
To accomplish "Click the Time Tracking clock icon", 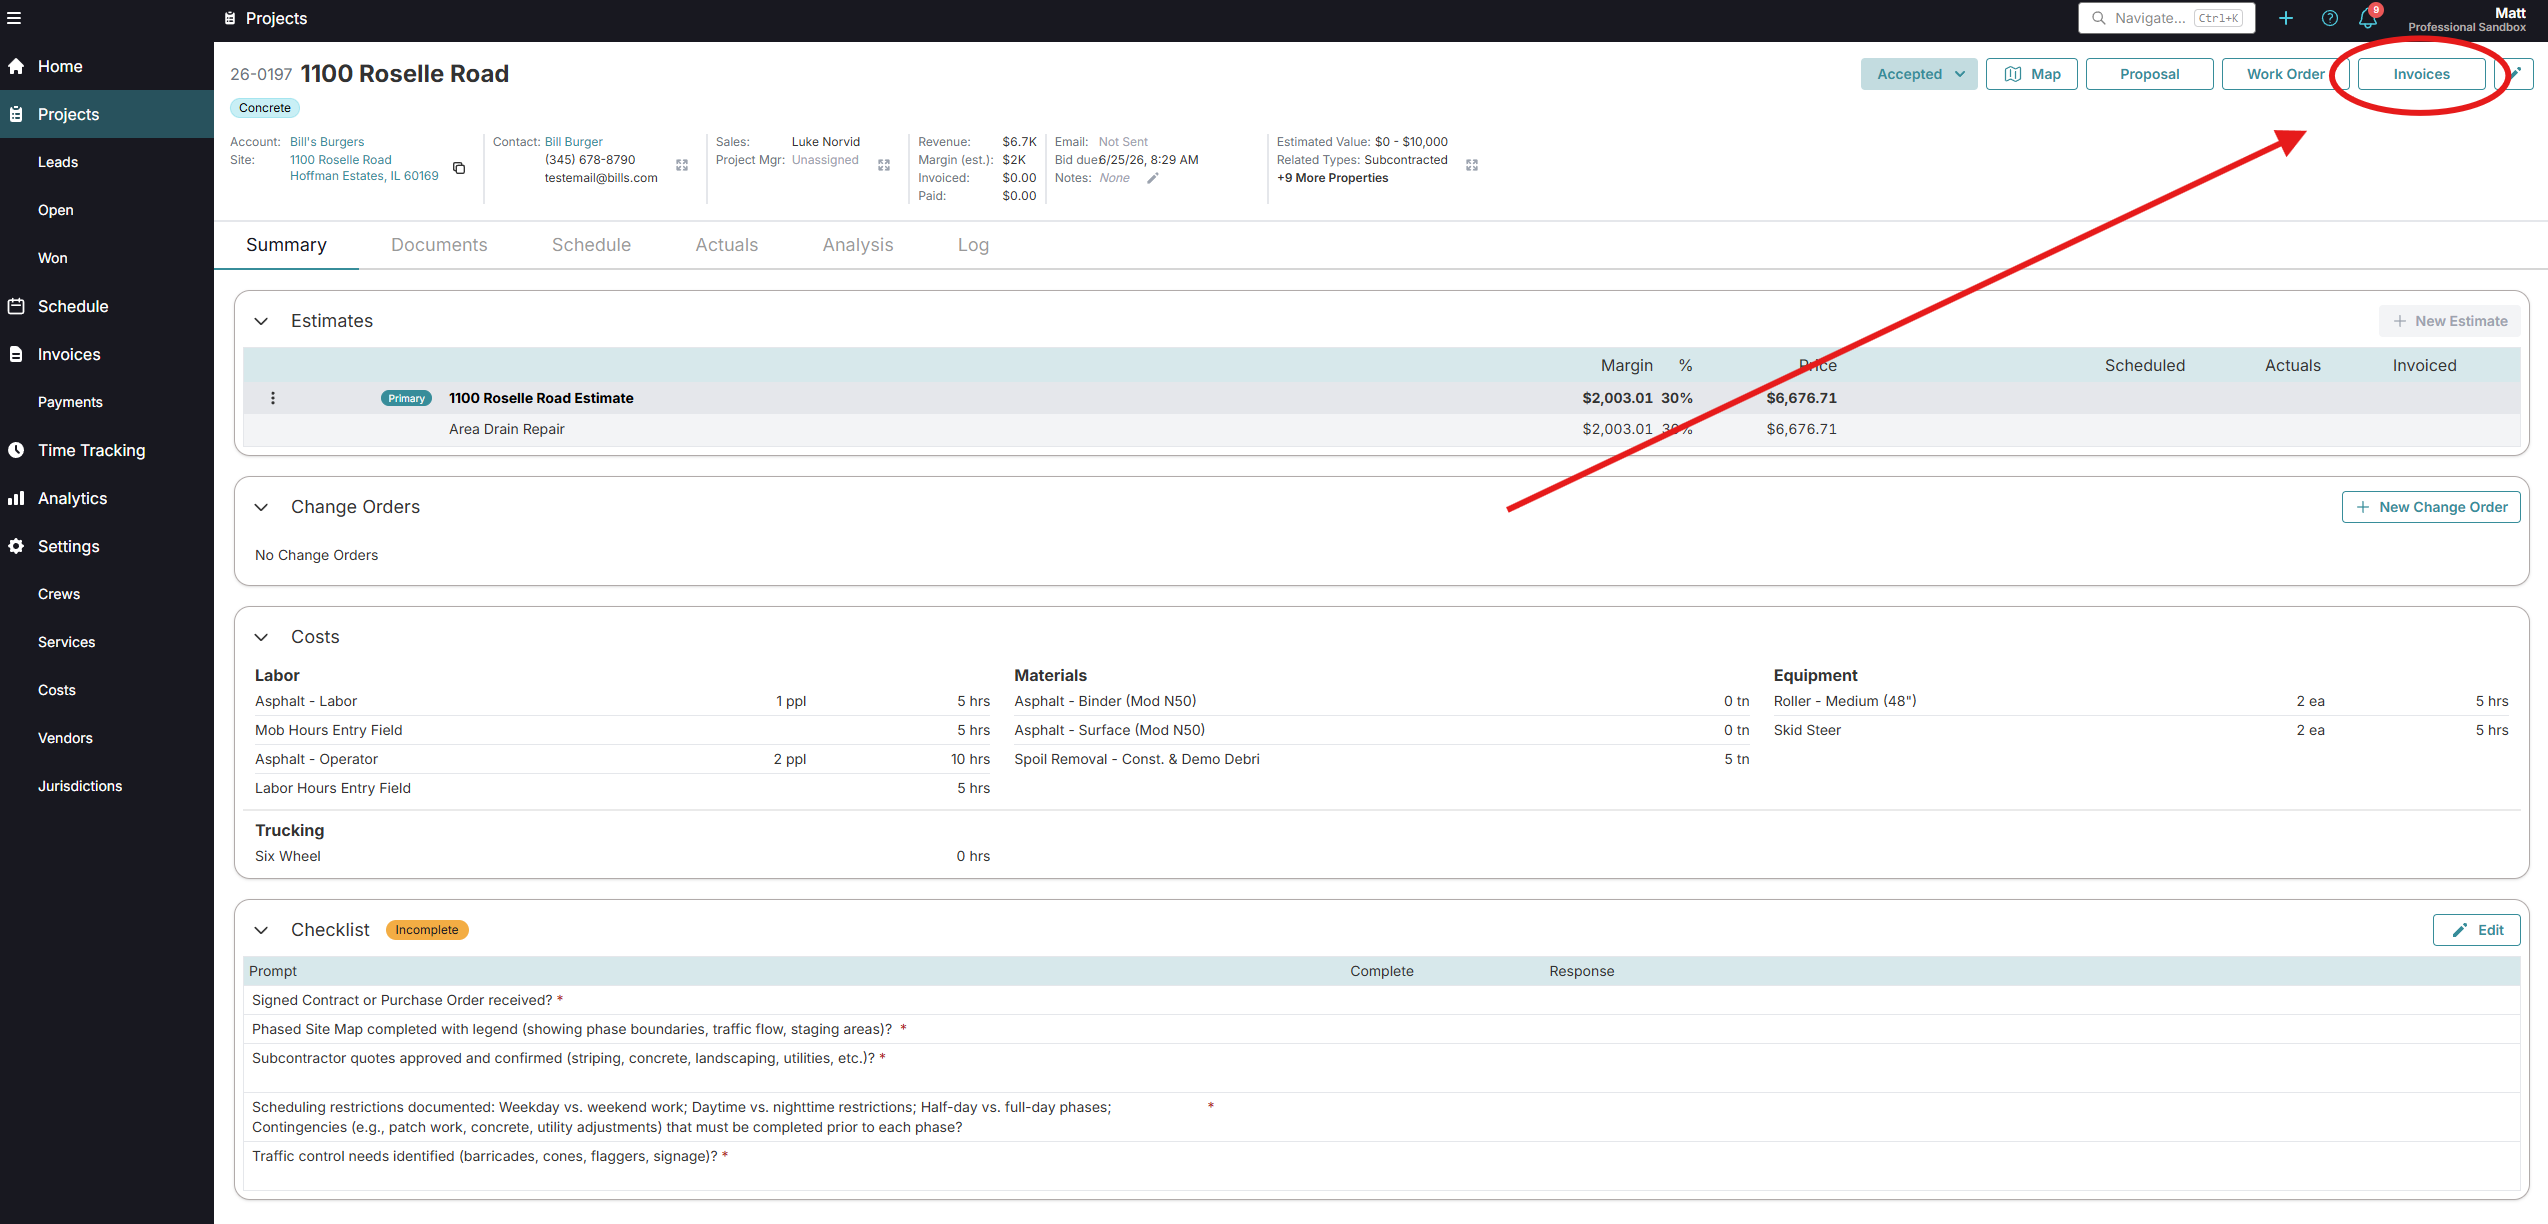I will tap(16, 450).
